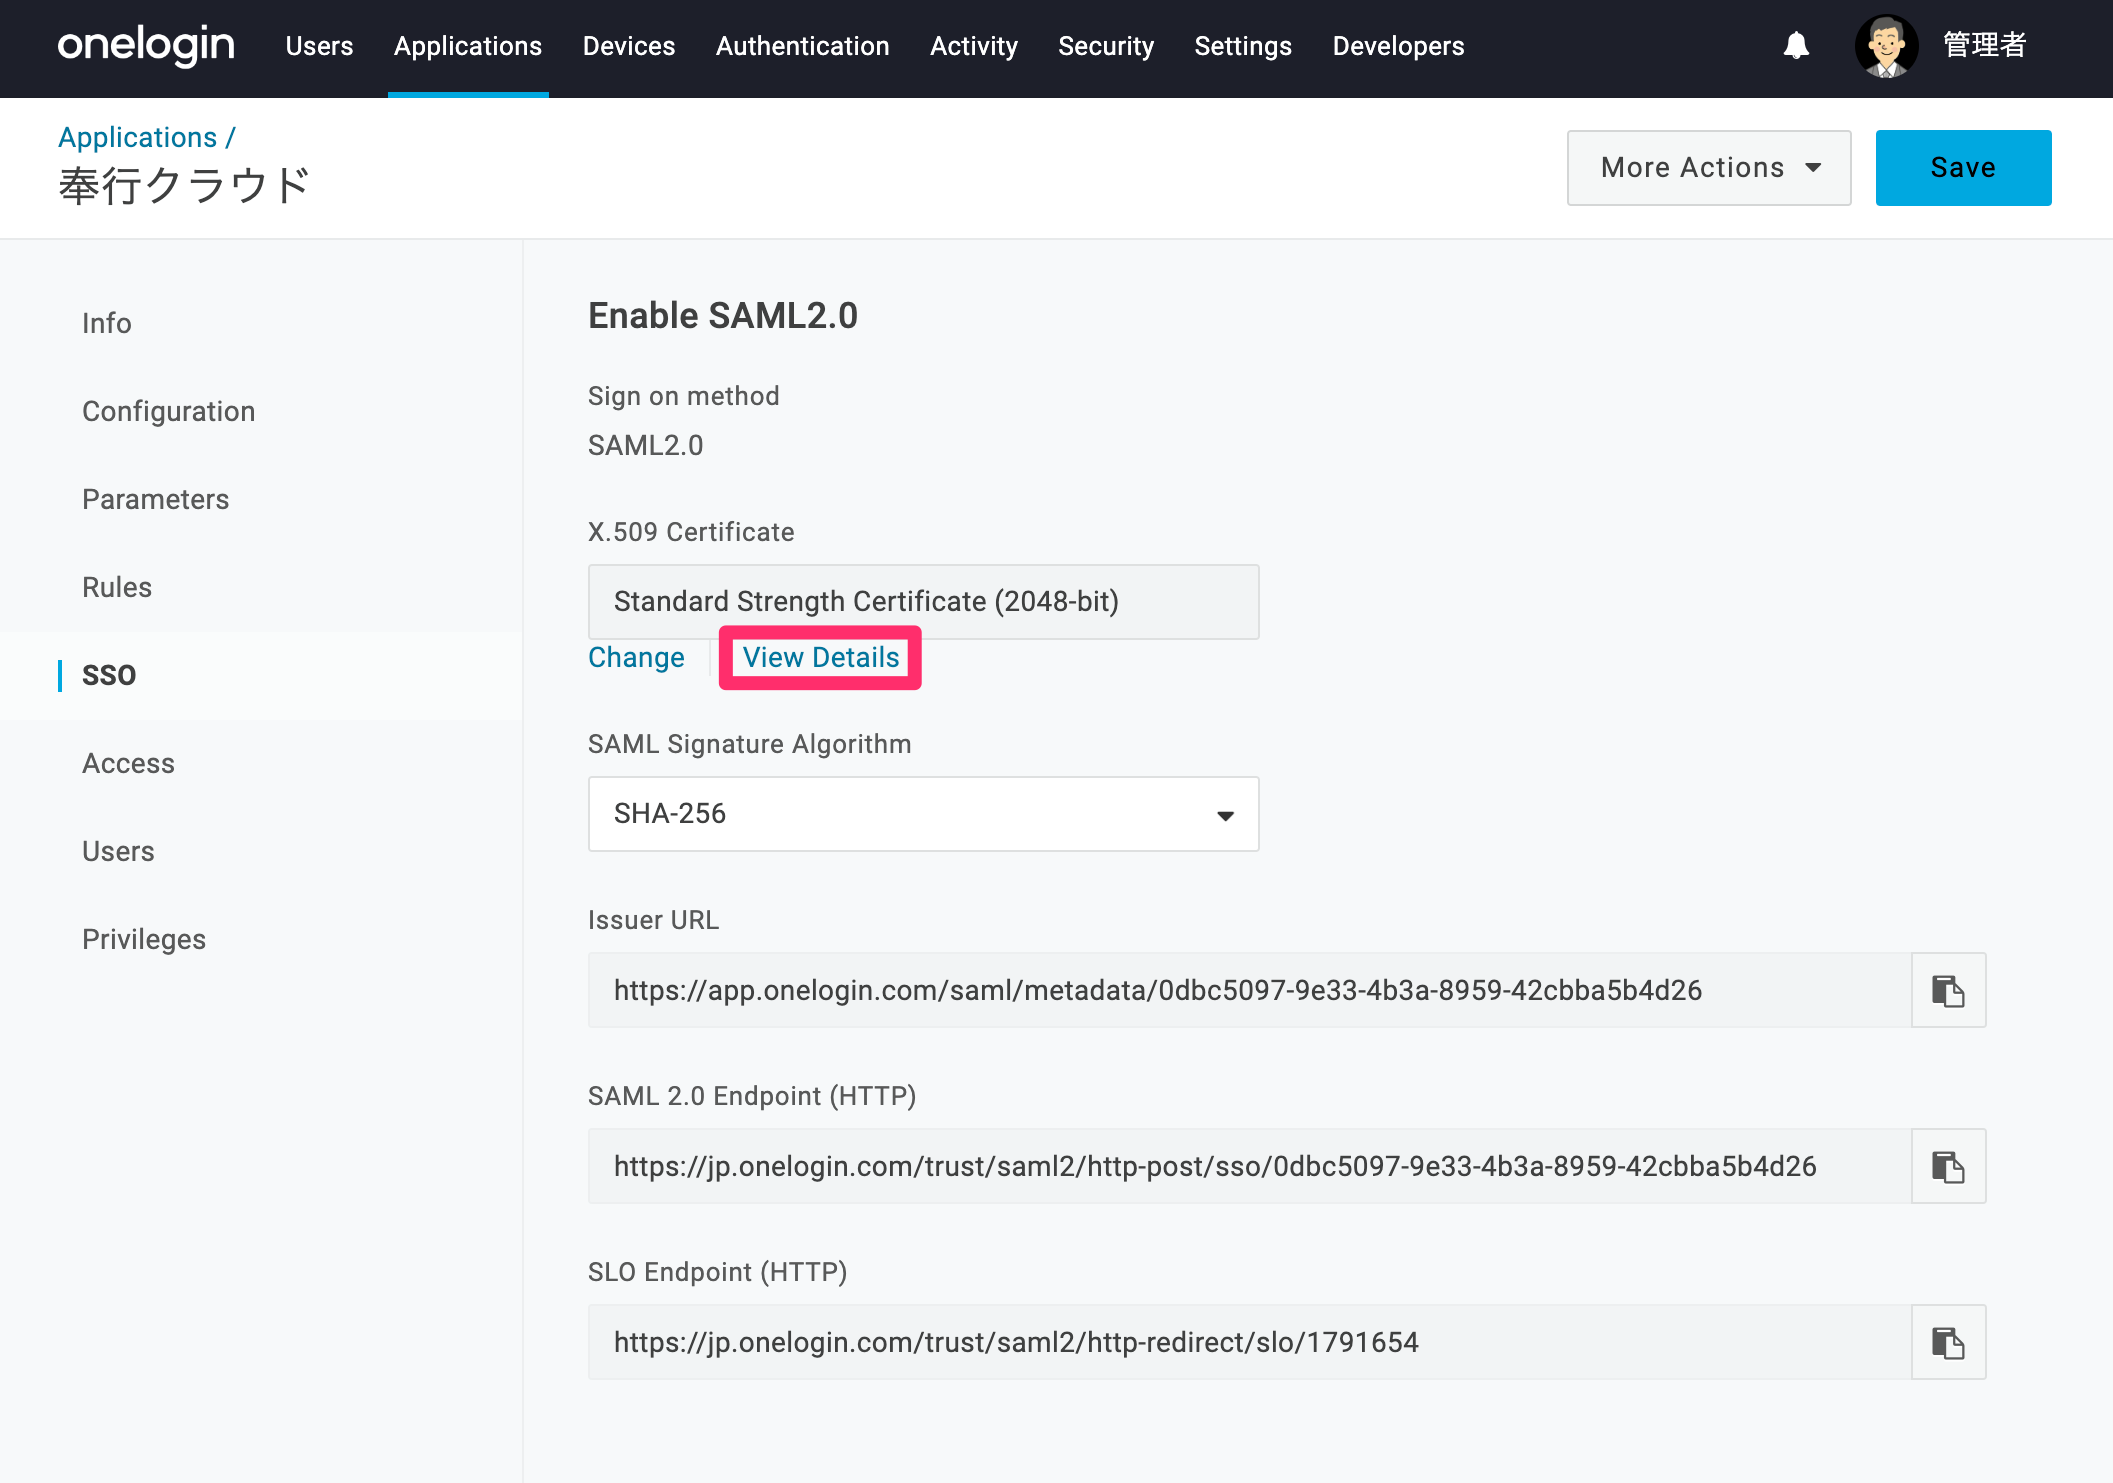Viewport: 2113px width, 1483px height.
Task: Copy the Issuer URL to clipboard
Action: coord(1948,990)
